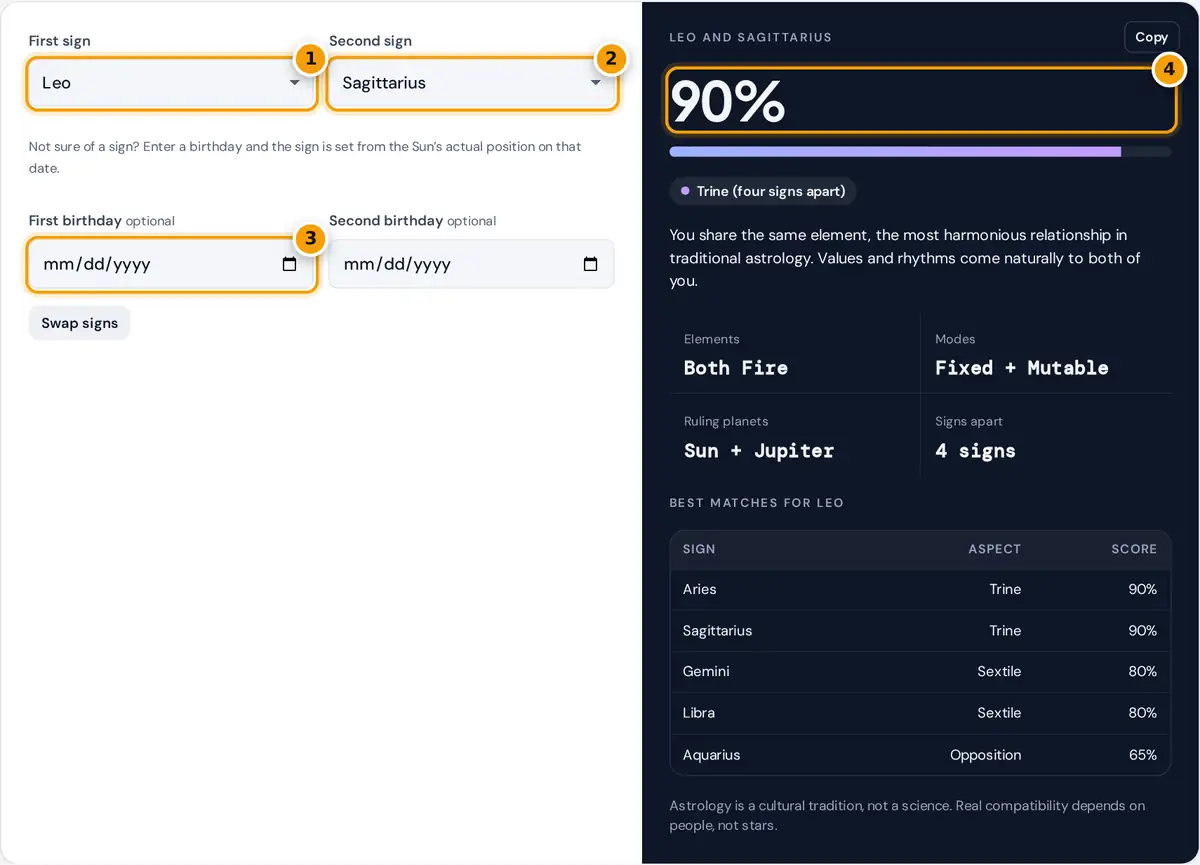Focus the Second birthday date field

point(472,265)
